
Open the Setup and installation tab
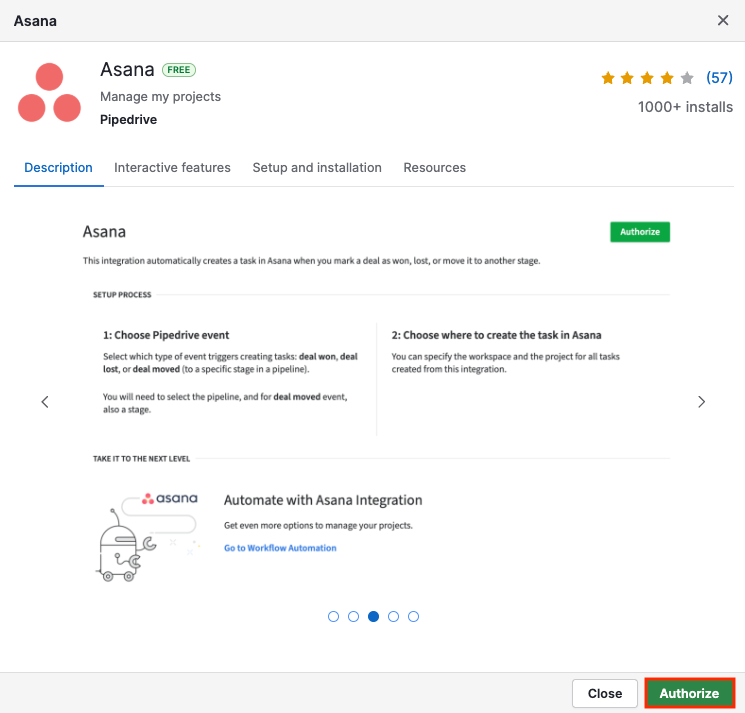click(x=317, y=168)
